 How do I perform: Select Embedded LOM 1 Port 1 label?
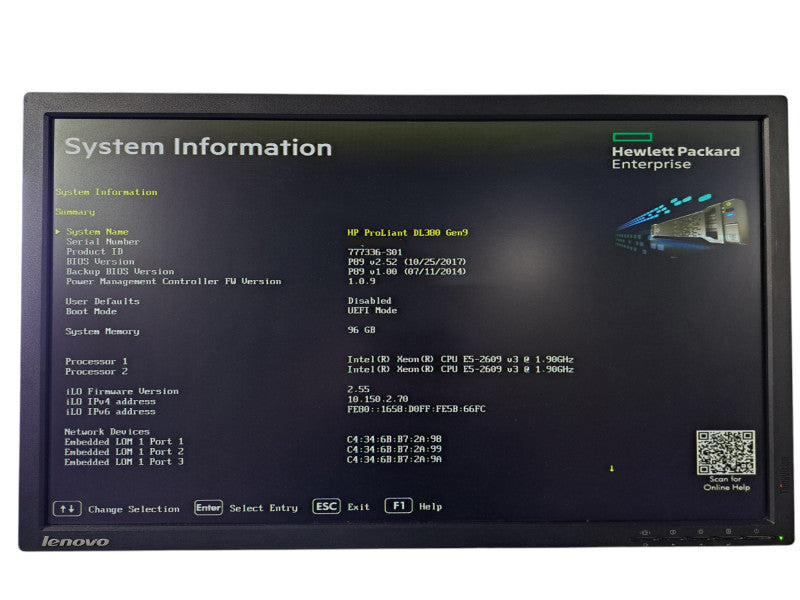pyautogui.click(x=124, y=441)
